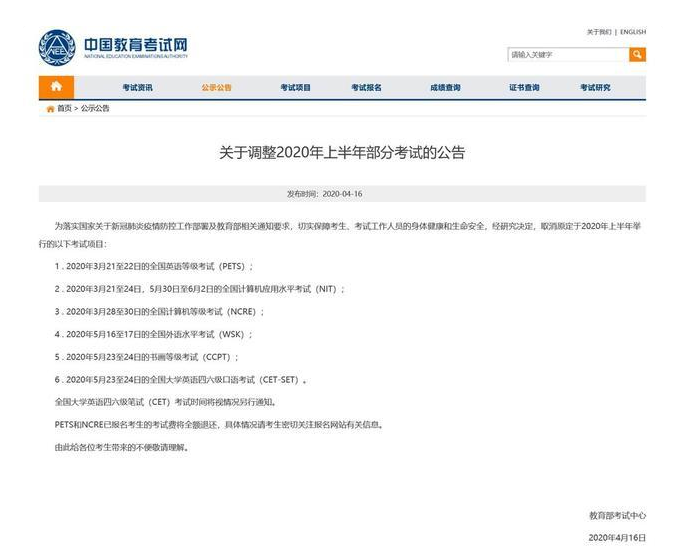Click list item 2 about NIT exam
The image size is (677, 551).
200,289
